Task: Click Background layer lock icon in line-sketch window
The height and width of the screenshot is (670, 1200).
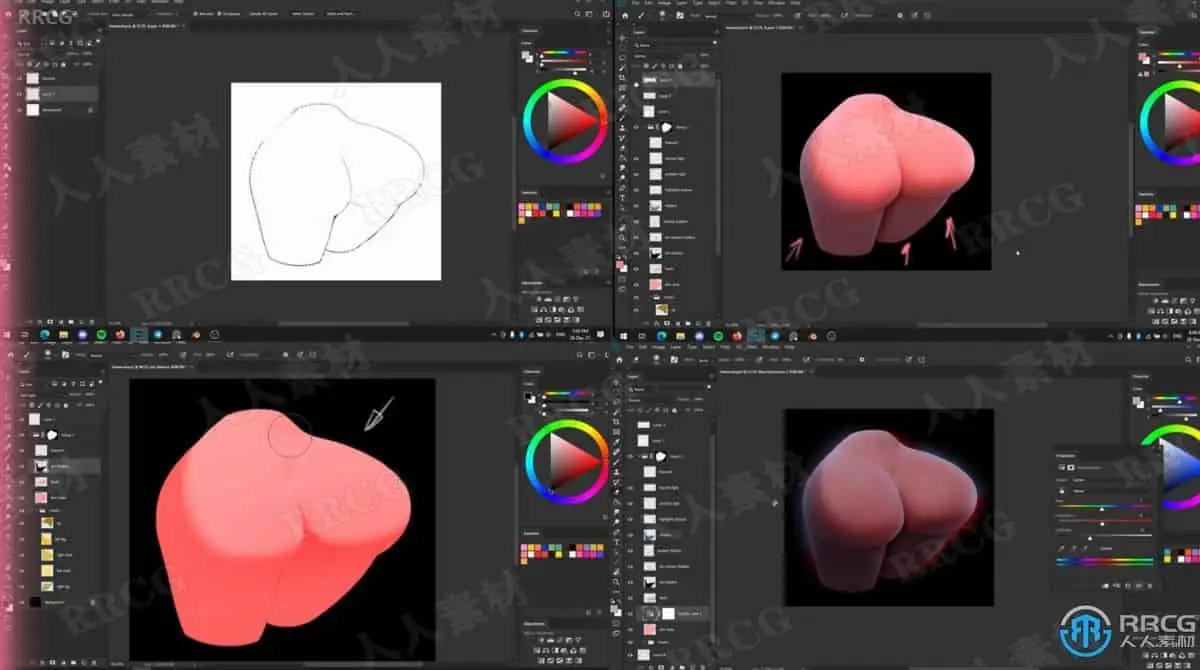Action: point(90,109)
